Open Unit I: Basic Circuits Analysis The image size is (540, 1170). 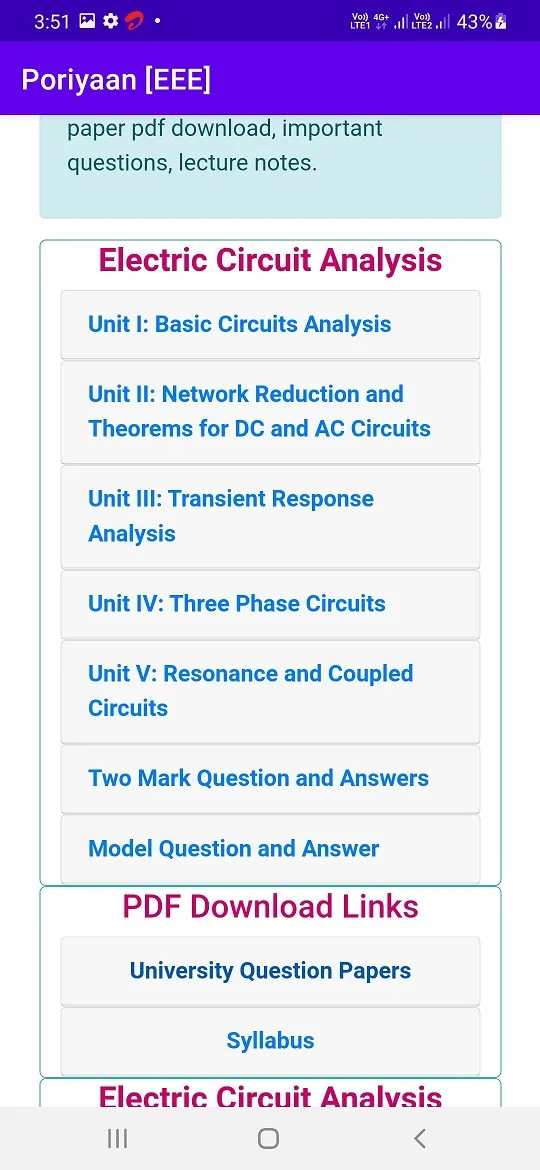pyautogui.click(x=270, y=325)
